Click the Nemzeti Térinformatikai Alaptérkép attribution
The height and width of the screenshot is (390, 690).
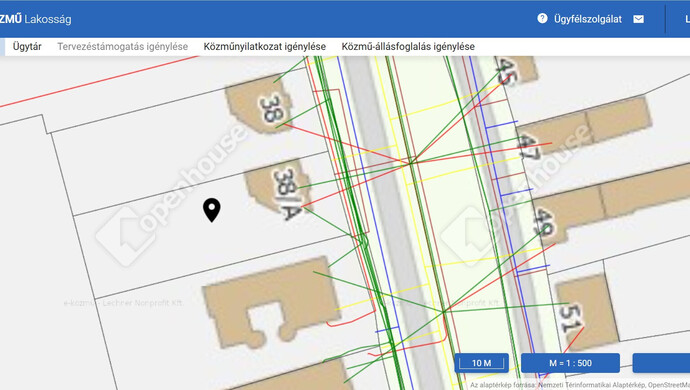click(x=591, y=385)
